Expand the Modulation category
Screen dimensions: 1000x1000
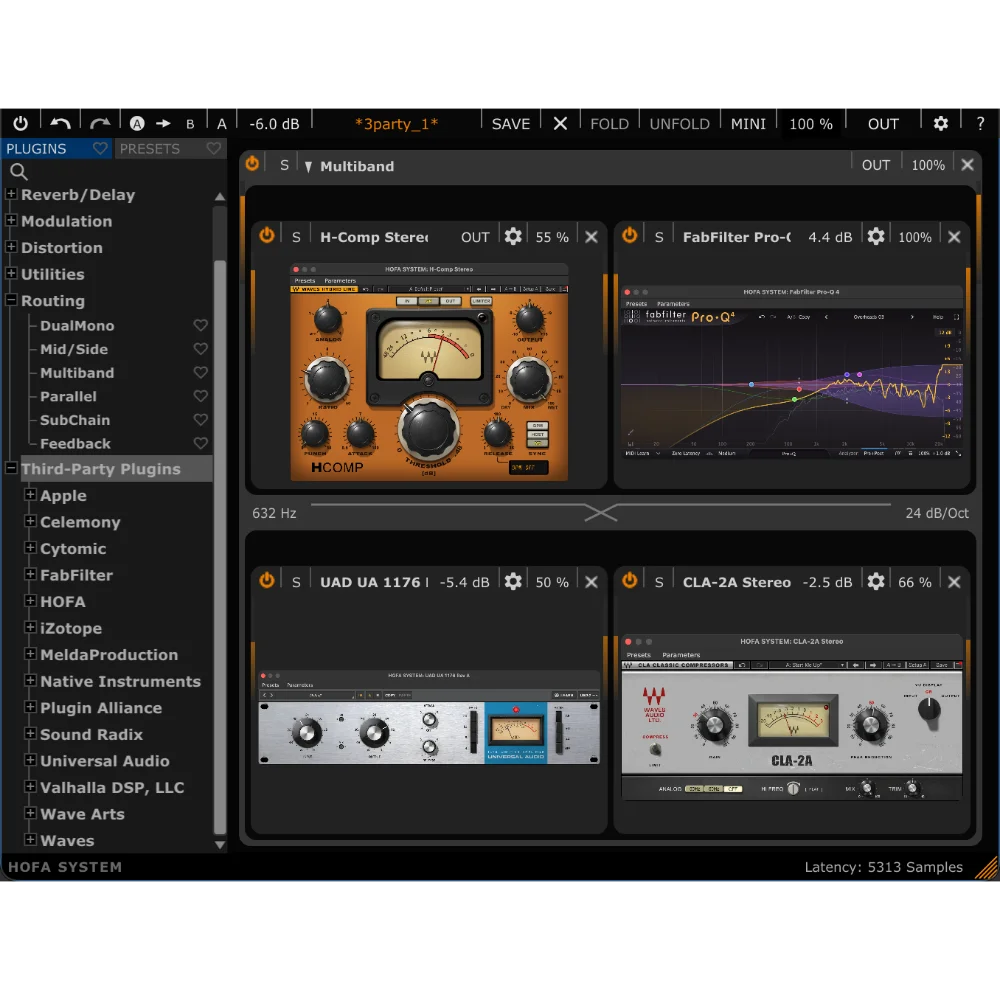click(11, 220)
